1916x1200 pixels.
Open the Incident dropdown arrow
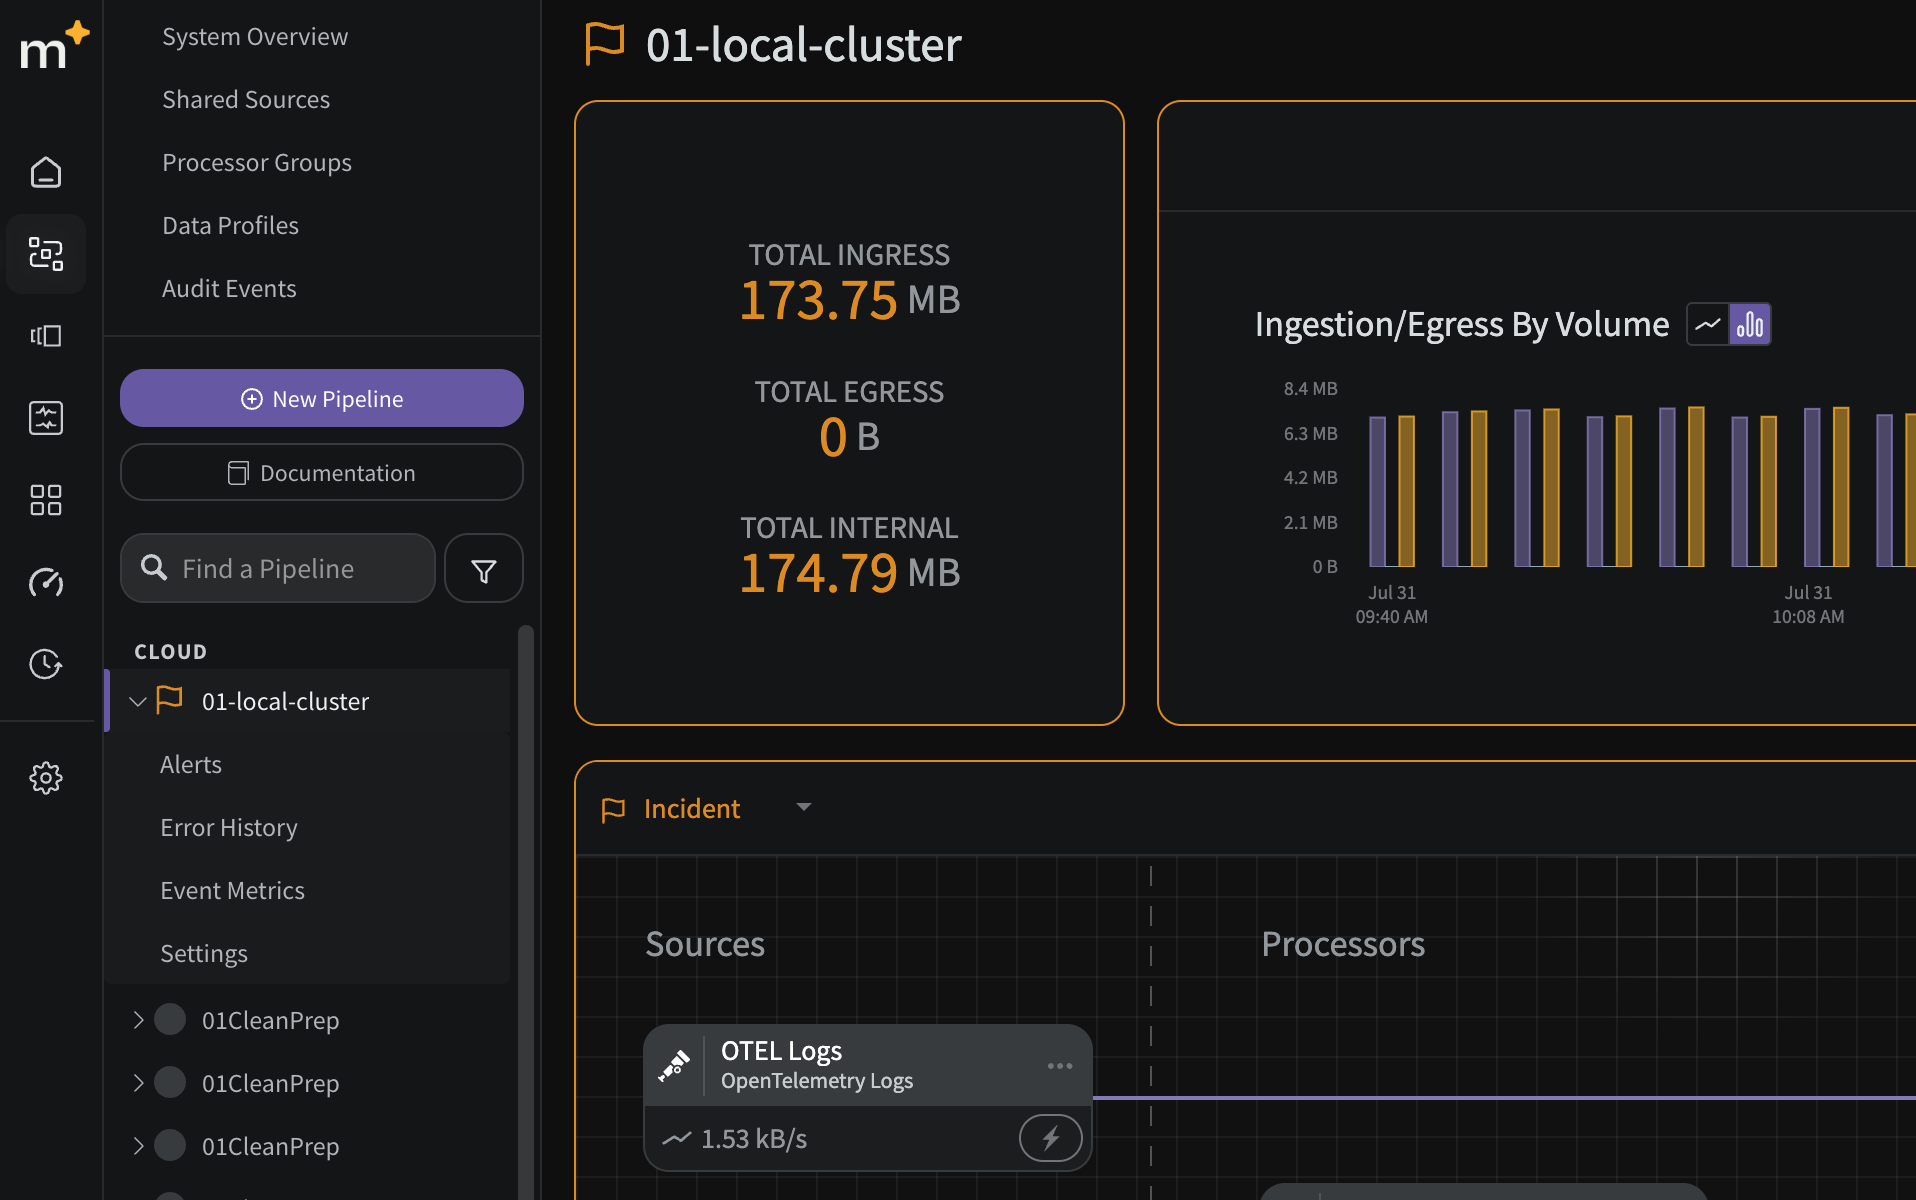point(804,807)
